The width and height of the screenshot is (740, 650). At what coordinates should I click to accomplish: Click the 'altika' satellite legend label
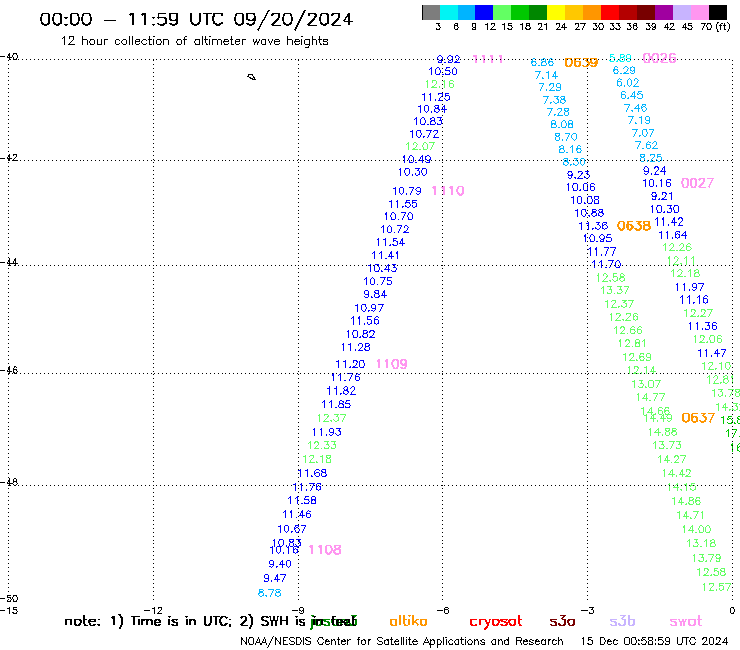(x=408, y=621)
